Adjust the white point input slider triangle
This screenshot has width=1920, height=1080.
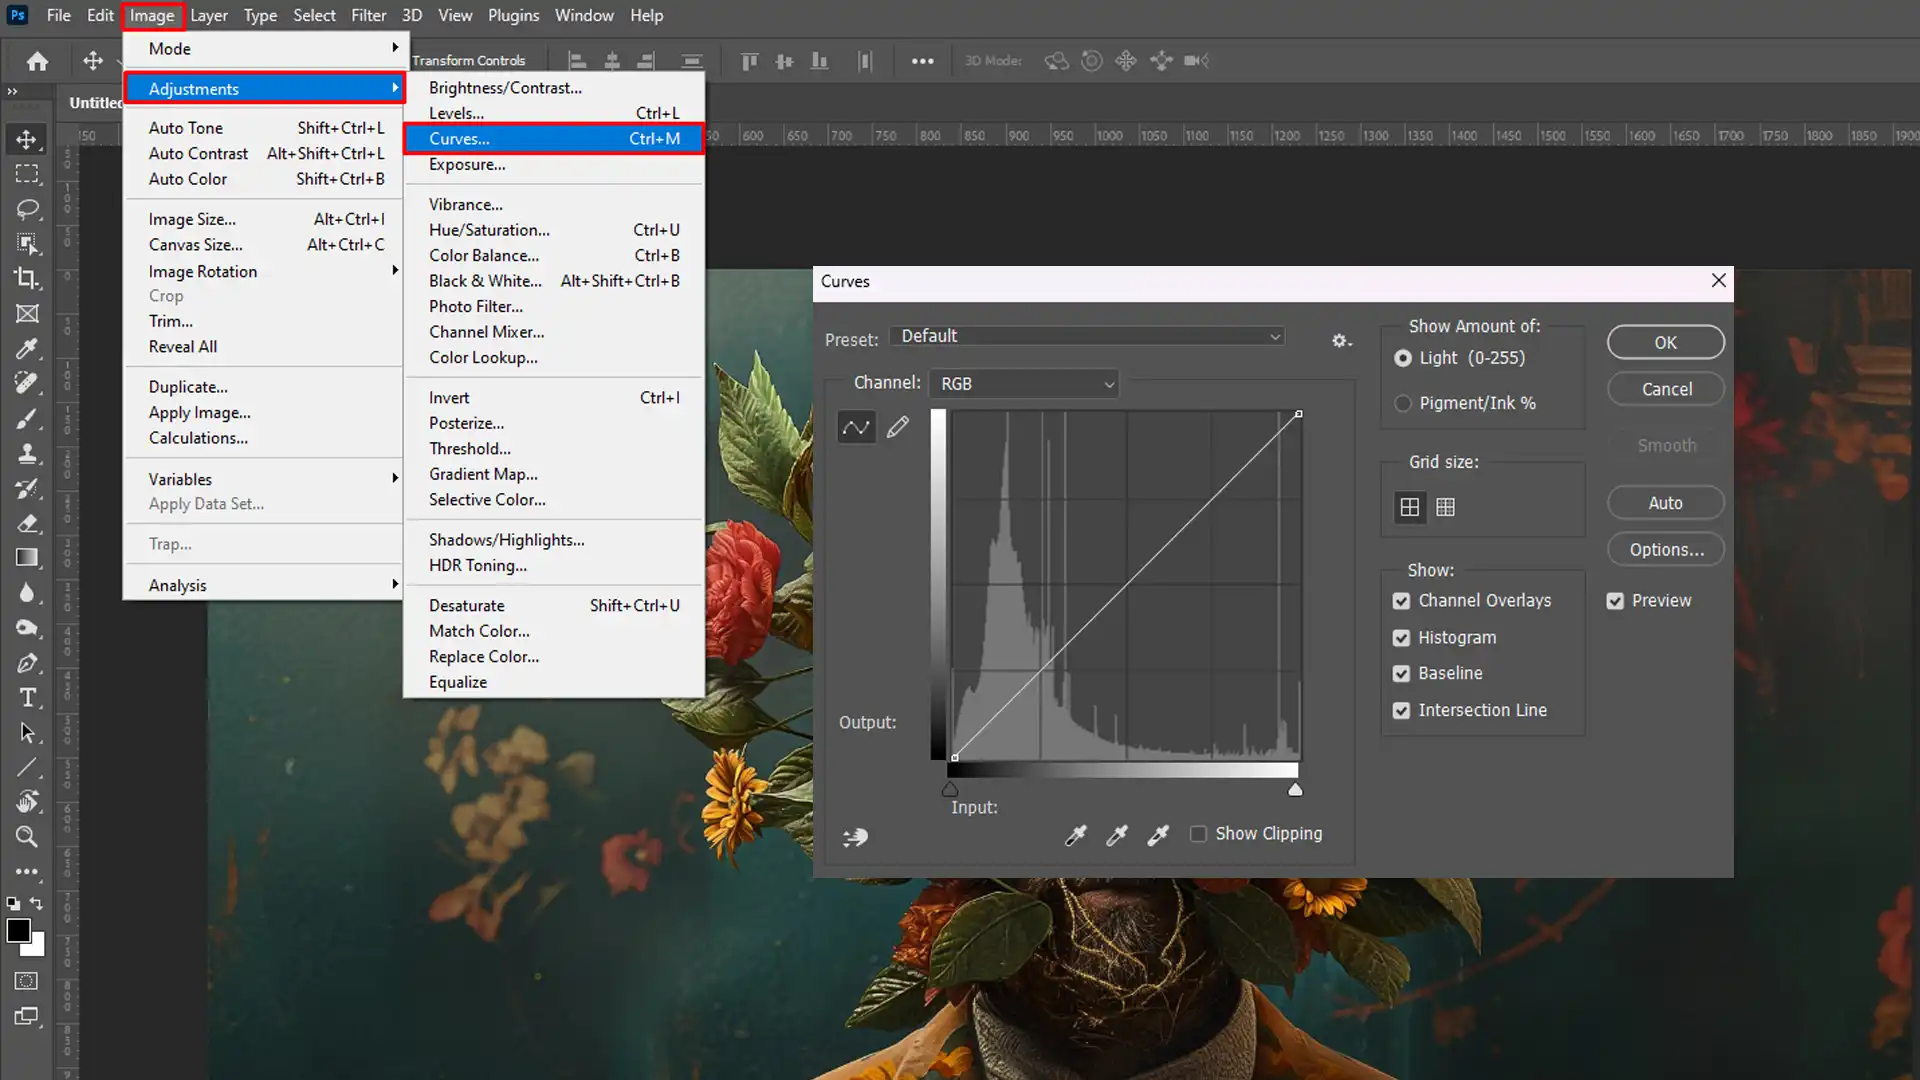coord(1295,790)
